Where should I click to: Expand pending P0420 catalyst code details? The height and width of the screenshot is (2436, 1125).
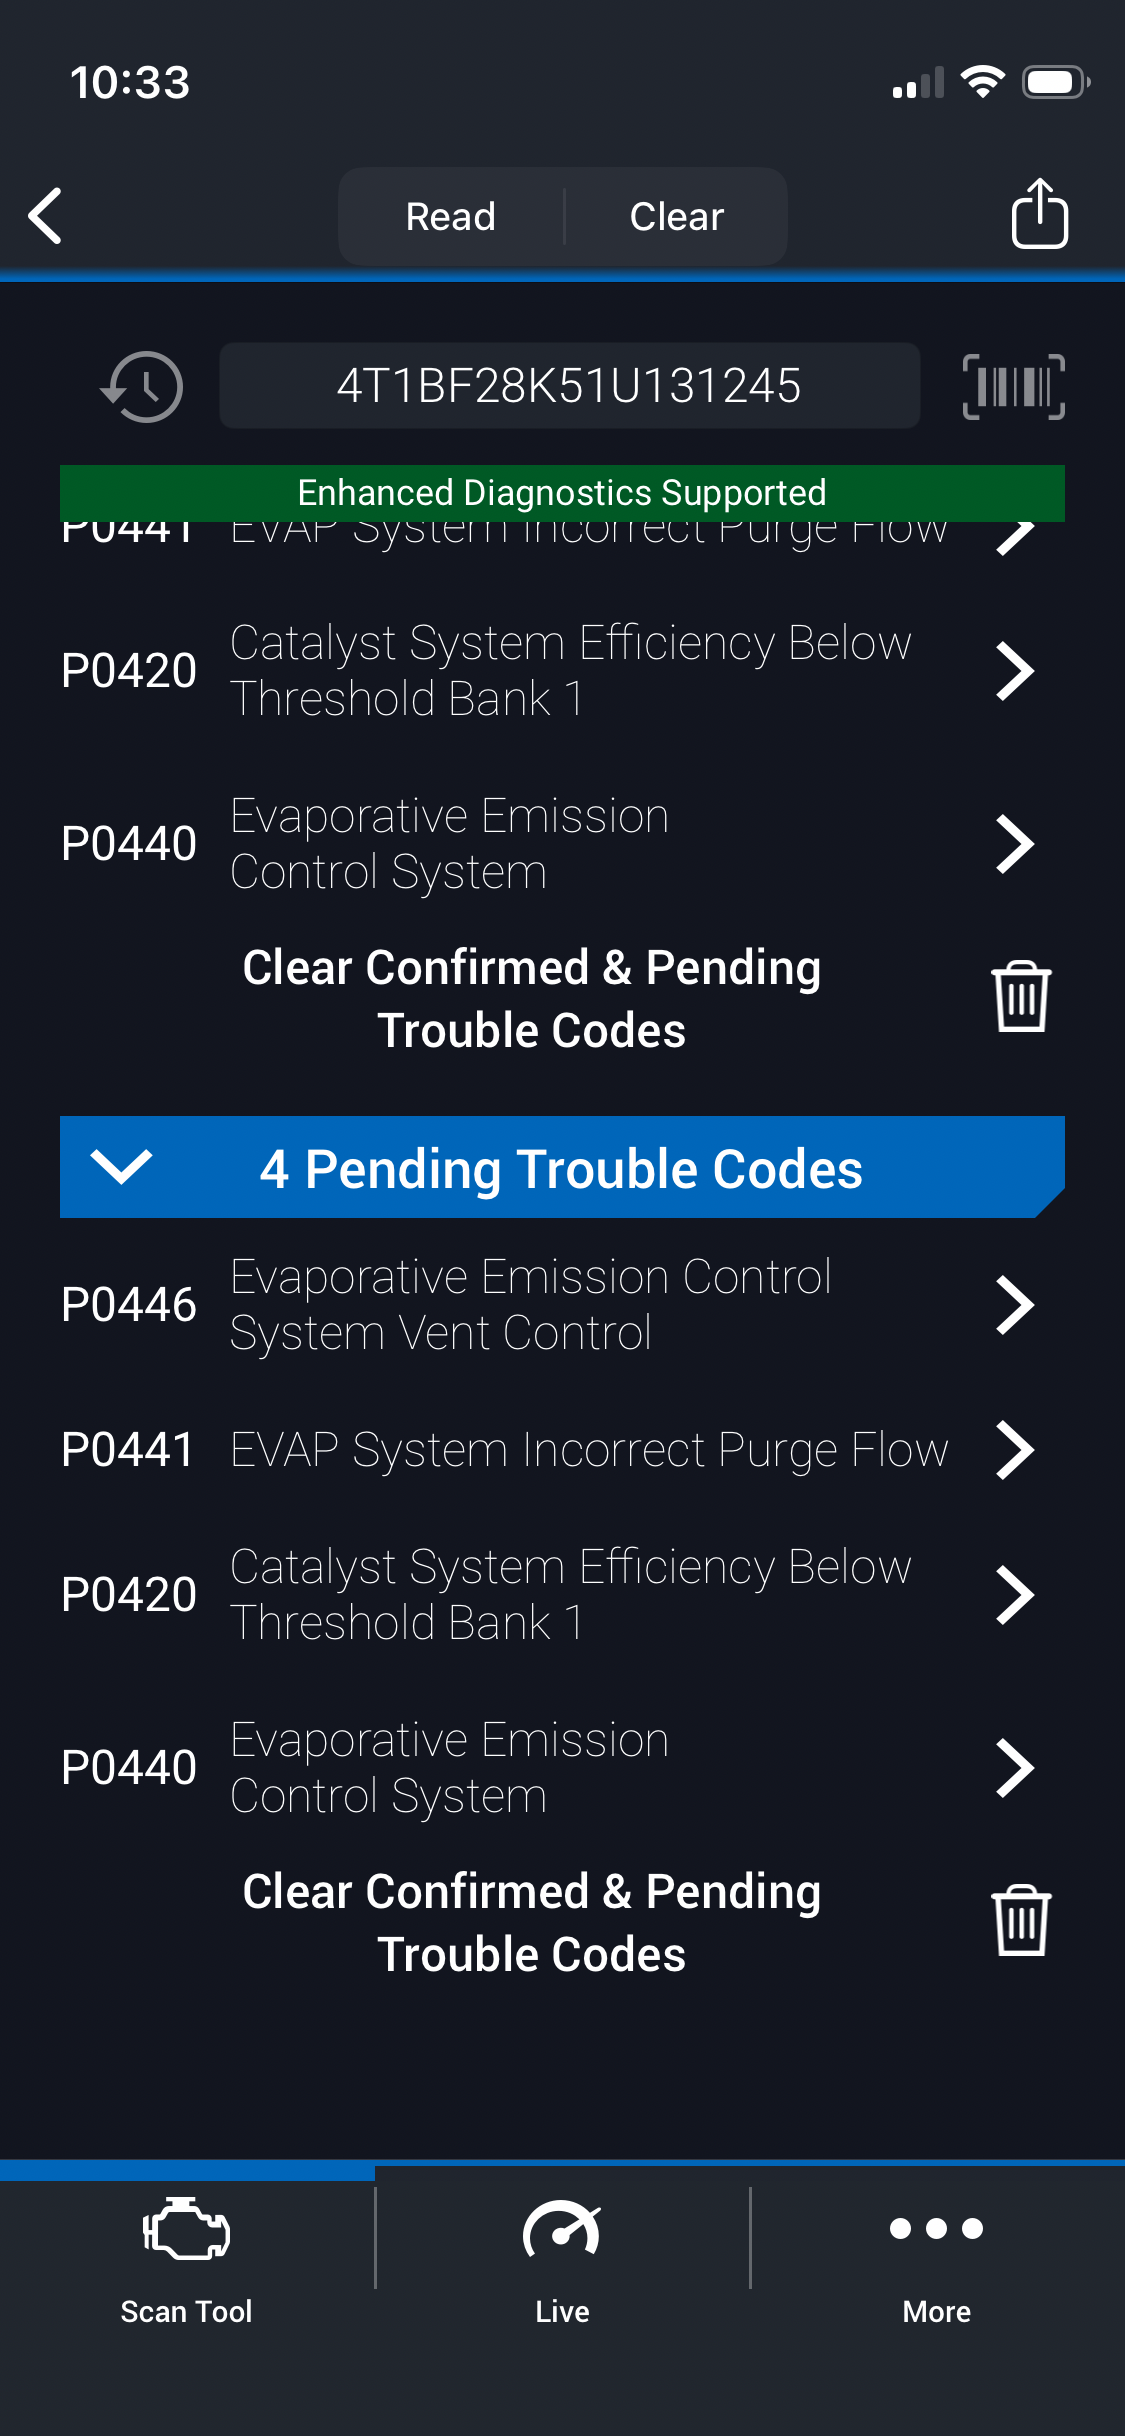coord(1014,1595)
